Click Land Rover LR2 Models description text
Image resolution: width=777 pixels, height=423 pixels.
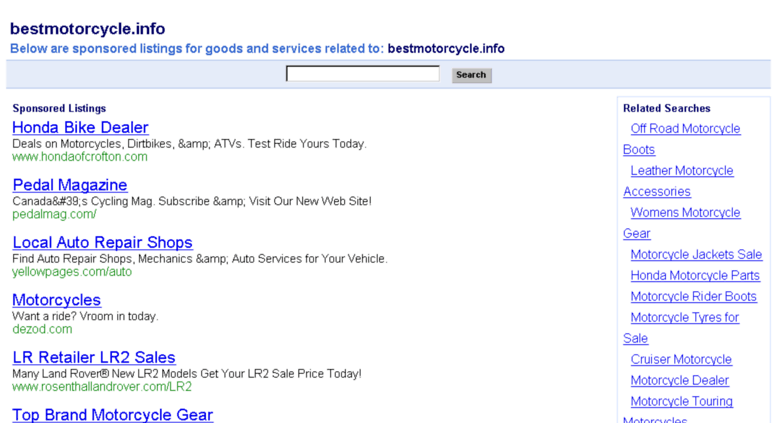187,373
